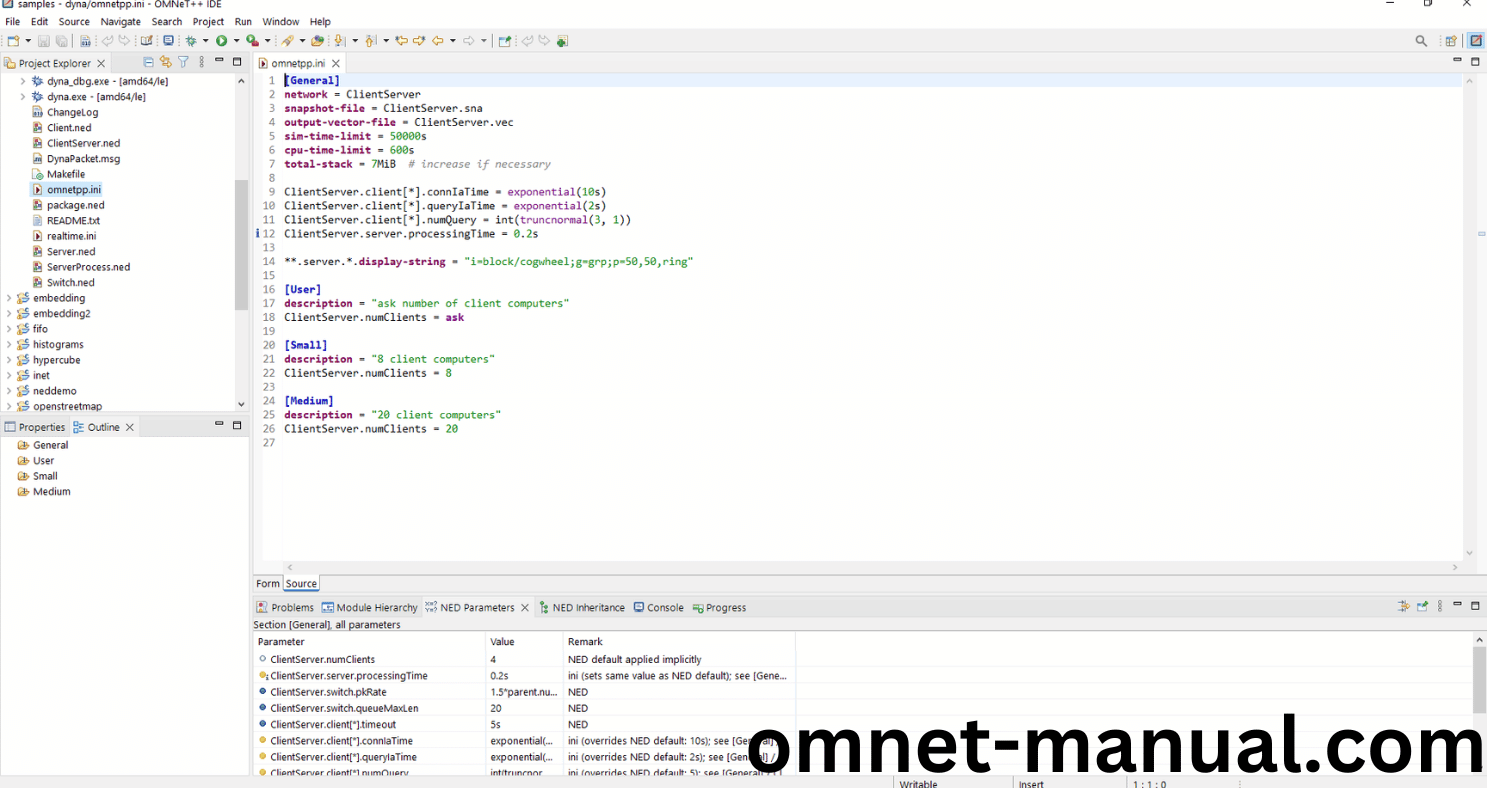Viewport: 1487px width, 788px height.
Task: Click Collapse All in Project Explorer
Action: click(x=149, y=62)
